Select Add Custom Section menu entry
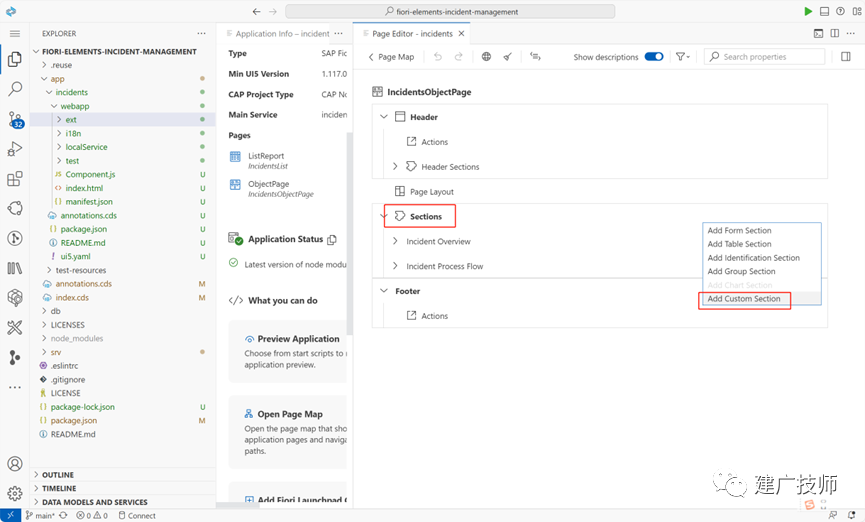865x522 pixels. coord(744,299)
